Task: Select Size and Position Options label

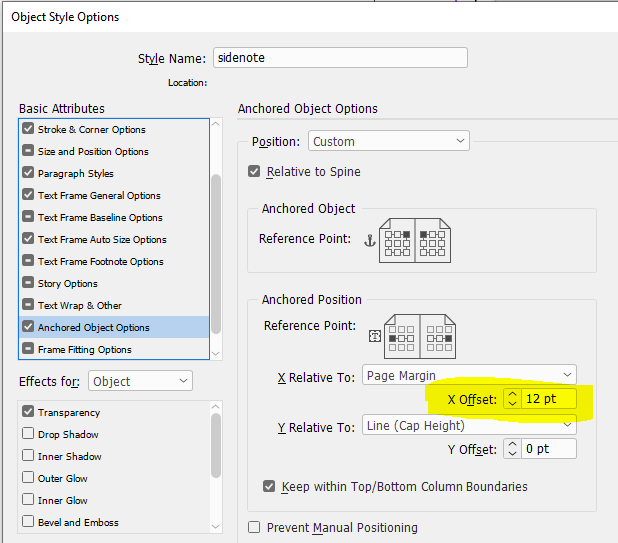Action: 93,152
